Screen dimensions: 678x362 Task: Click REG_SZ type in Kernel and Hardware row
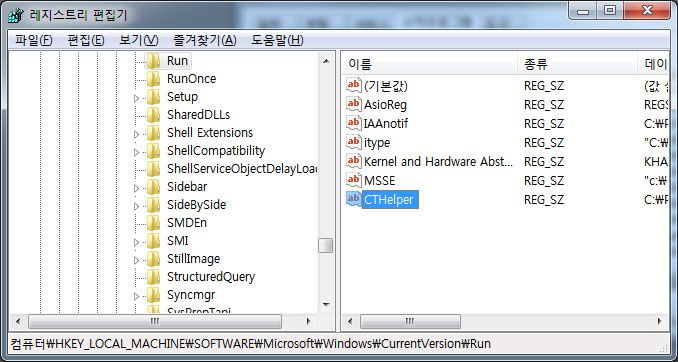coord(544,161)
